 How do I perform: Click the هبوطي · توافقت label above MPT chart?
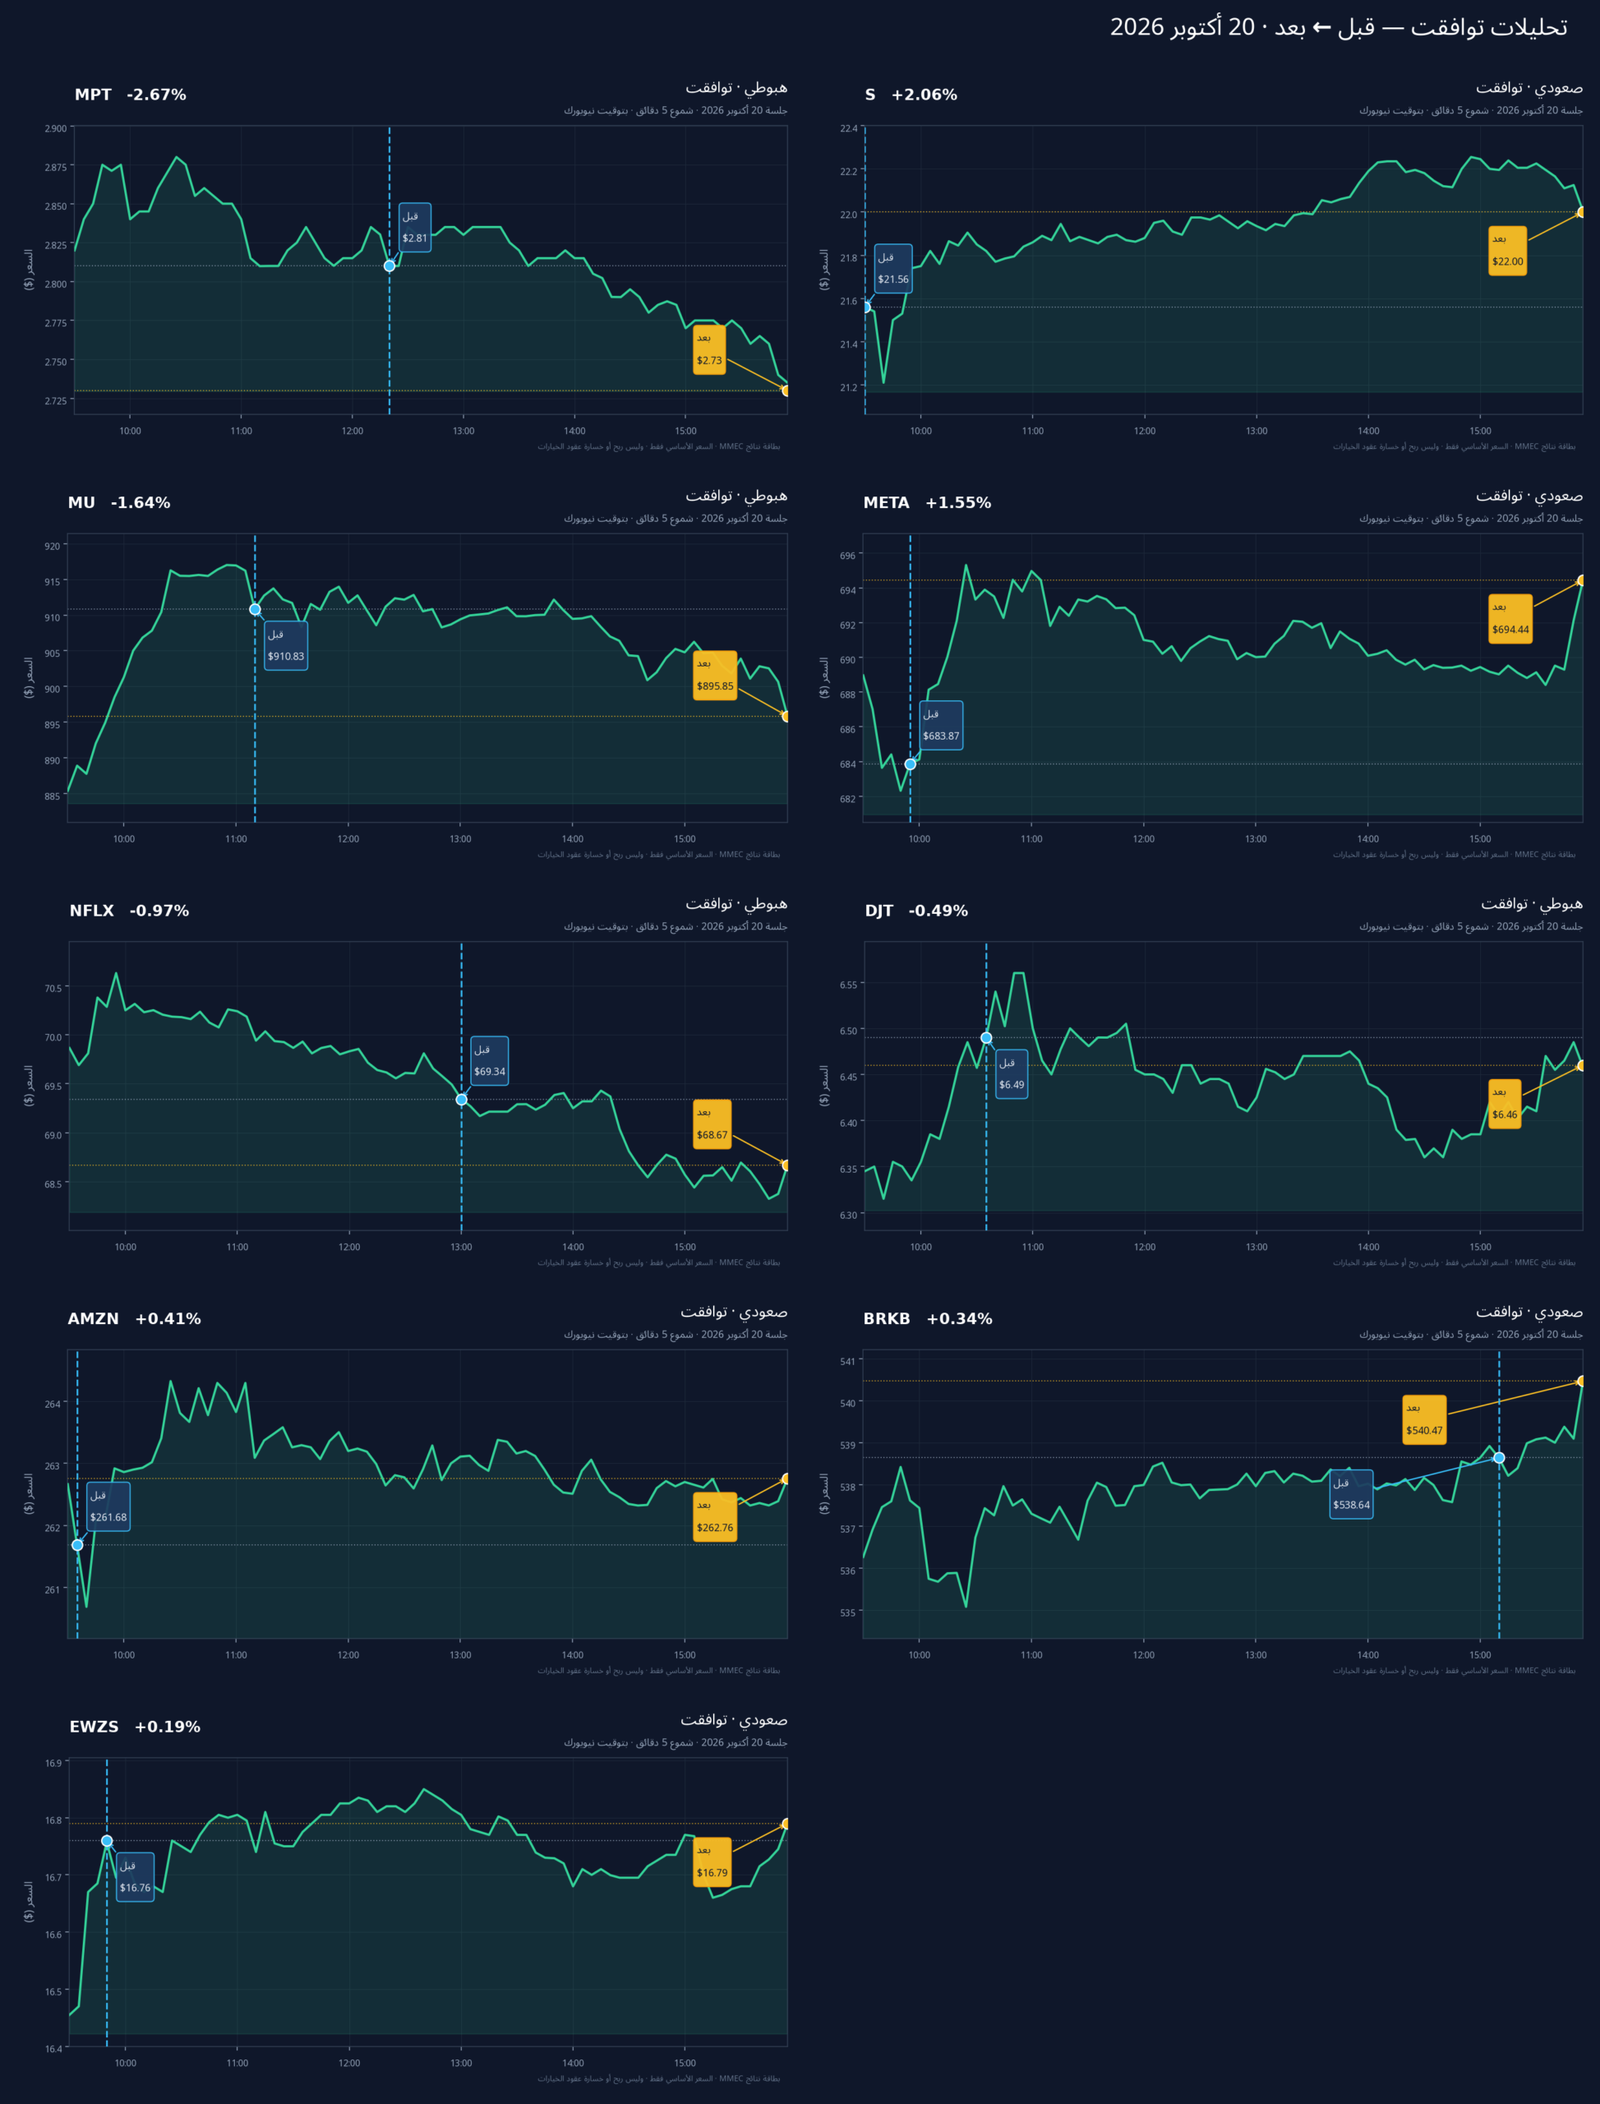coord(736,88)
